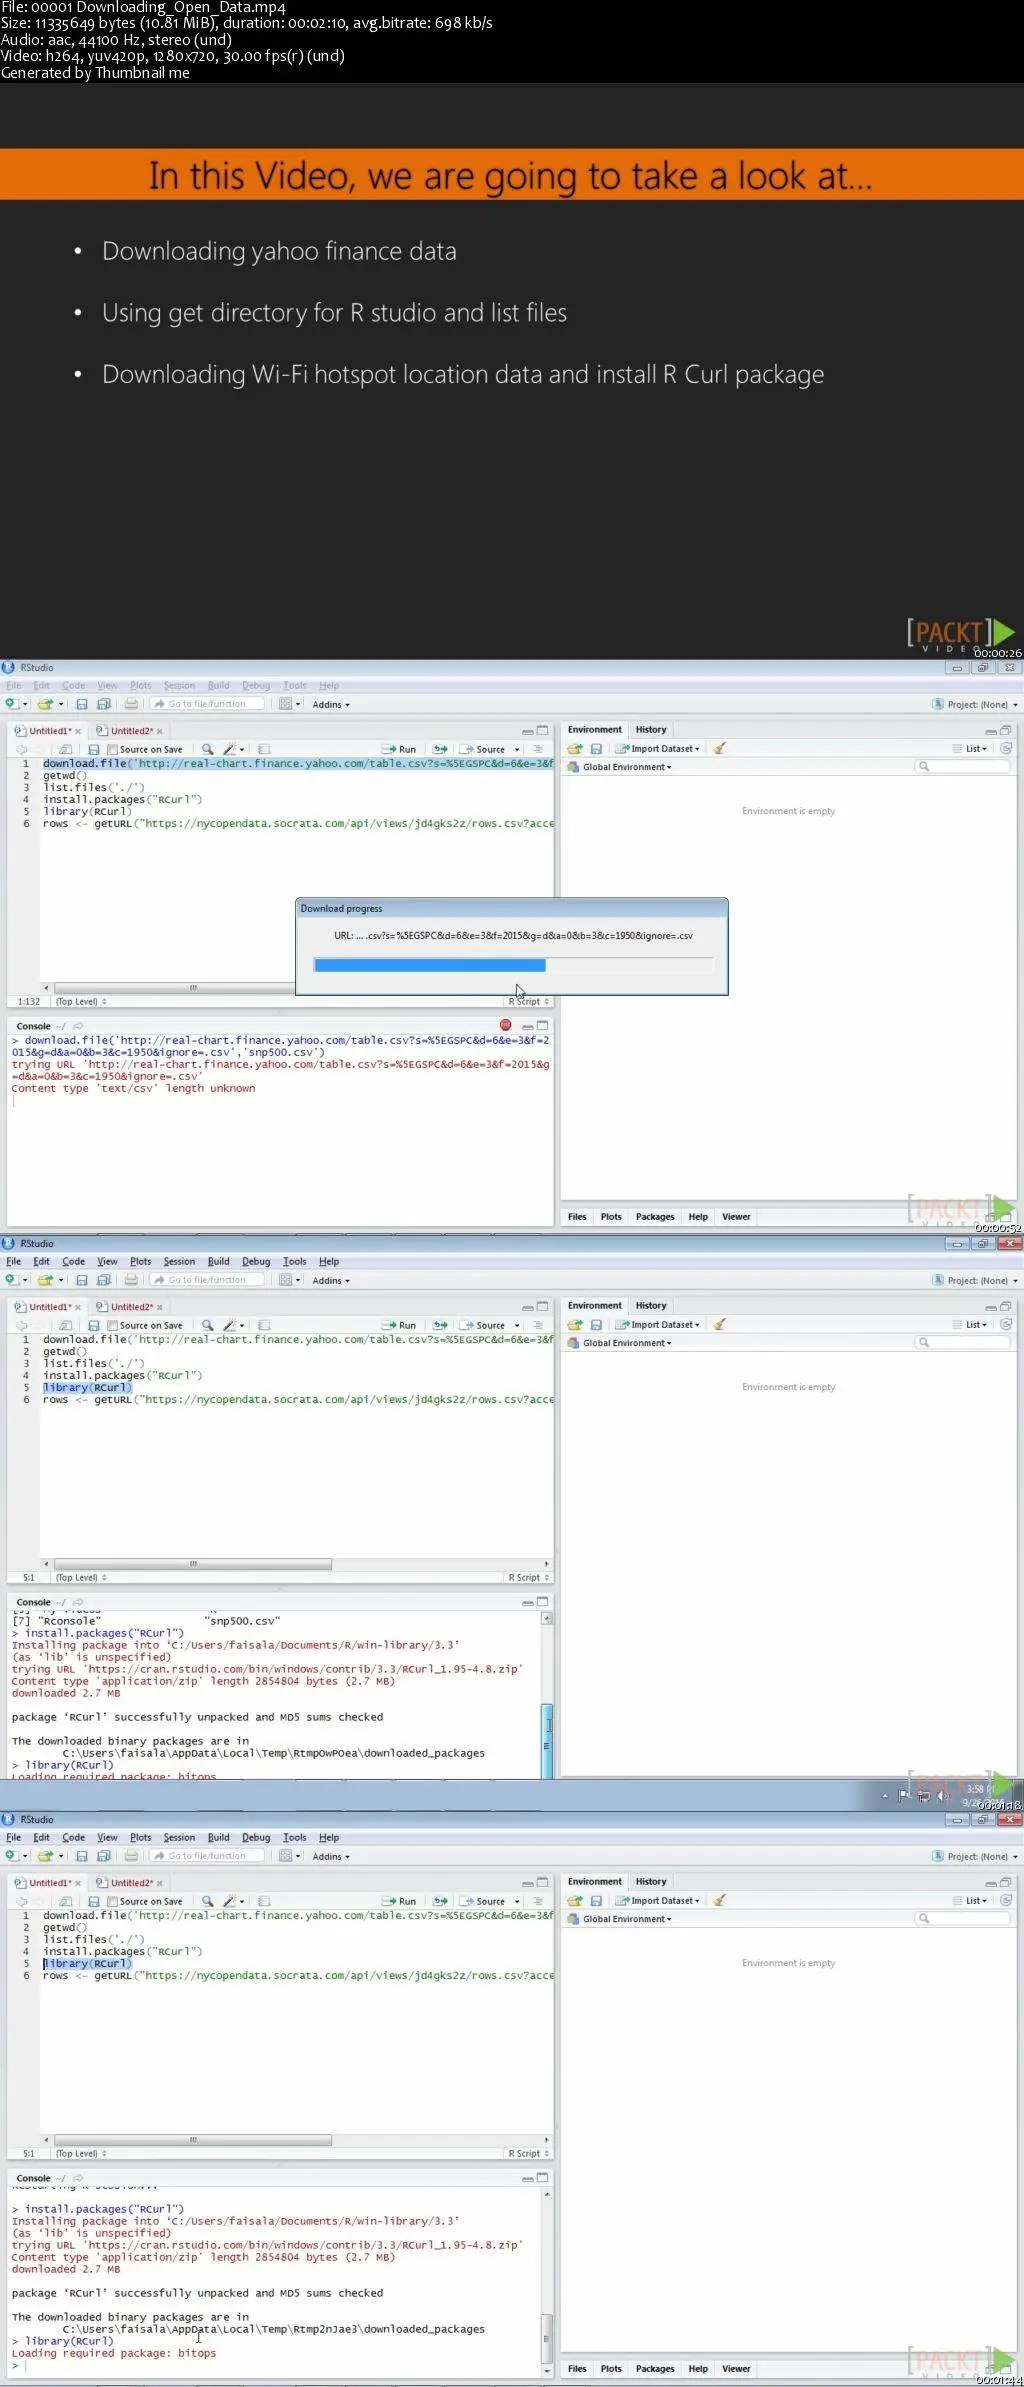Click blue Download progress bar in dialog

tap(430, 965)
